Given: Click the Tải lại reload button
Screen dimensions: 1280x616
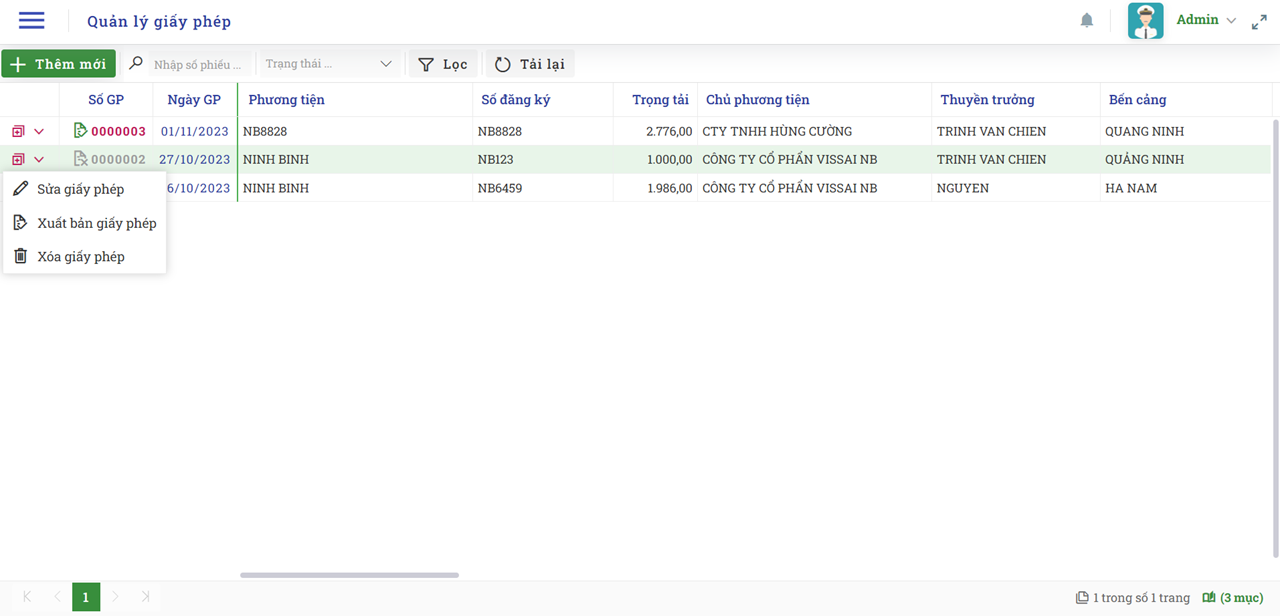Looking at the screenshot, I should [530, 64].
